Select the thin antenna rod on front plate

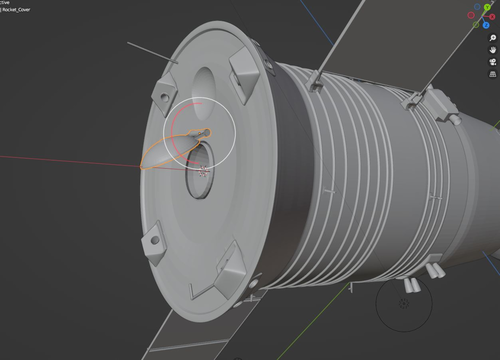pos(152,53)
